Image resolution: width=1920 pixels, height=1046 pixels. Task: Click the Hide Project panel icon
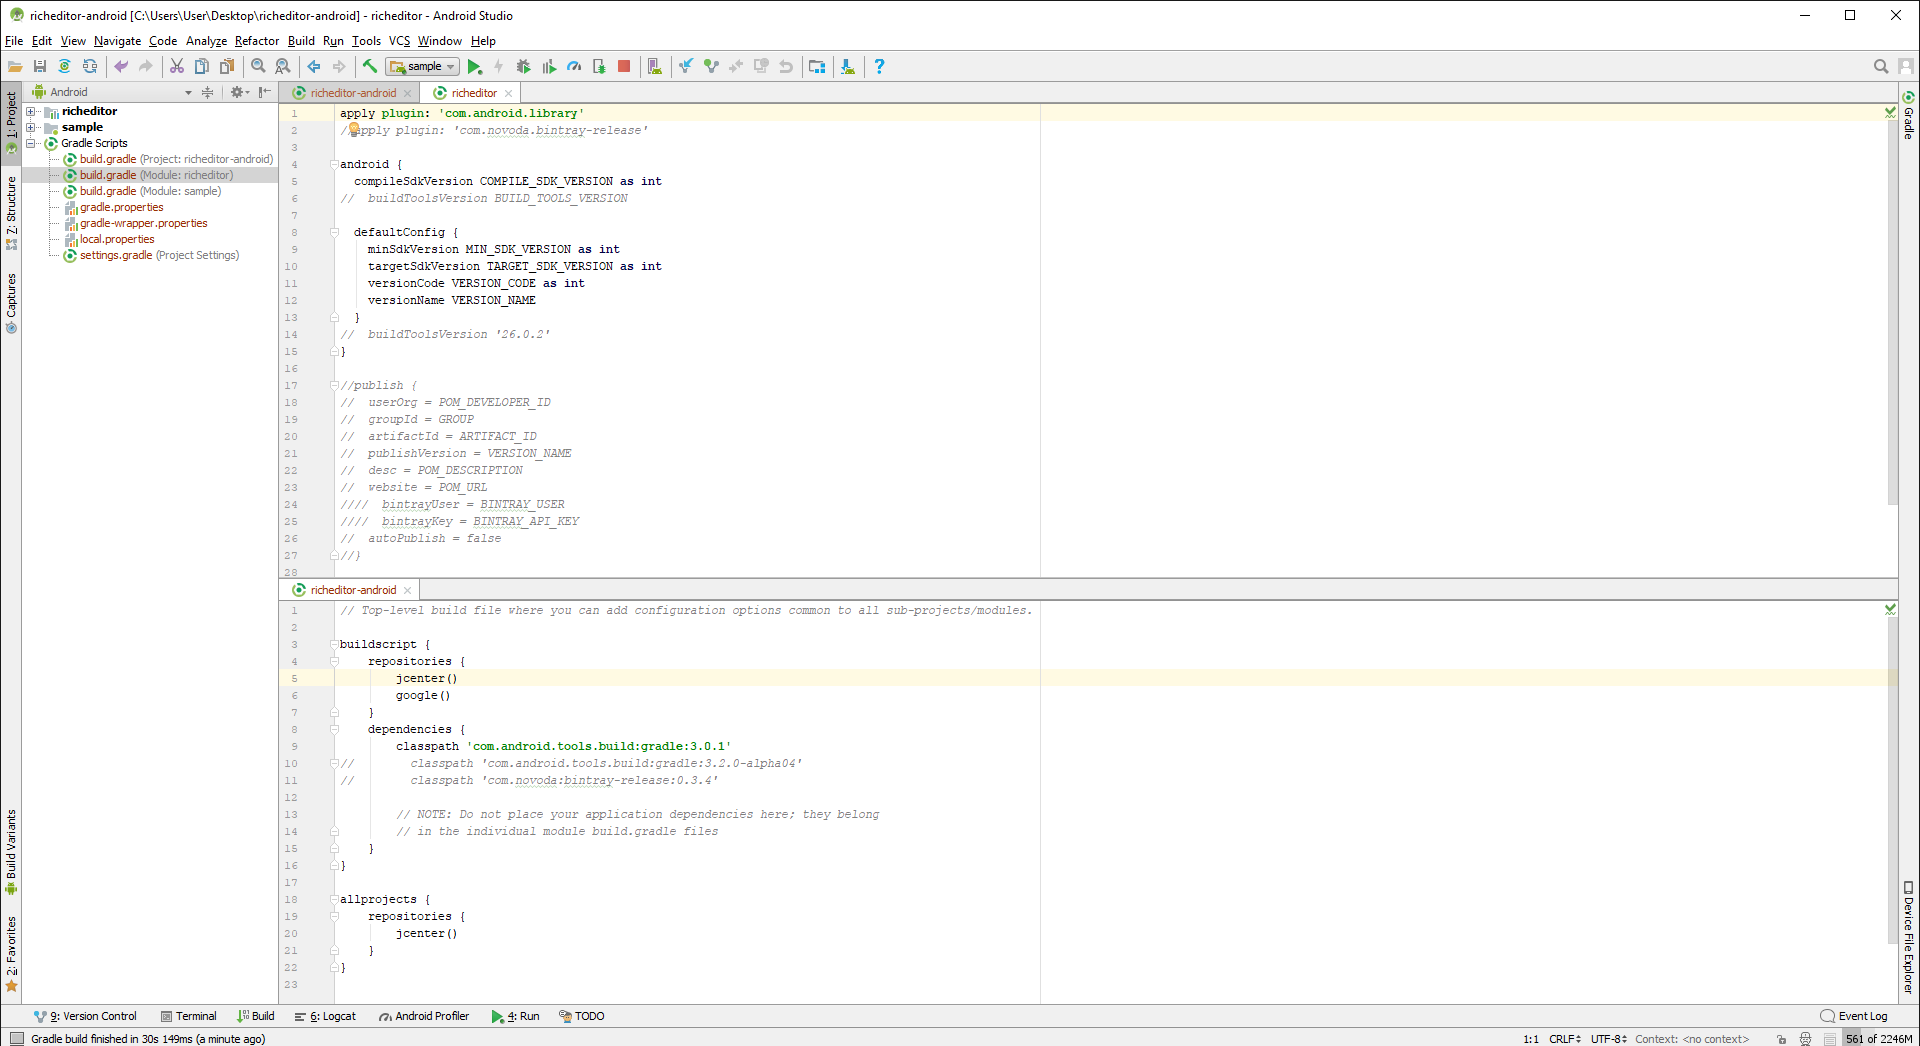[x=264, y=92]
